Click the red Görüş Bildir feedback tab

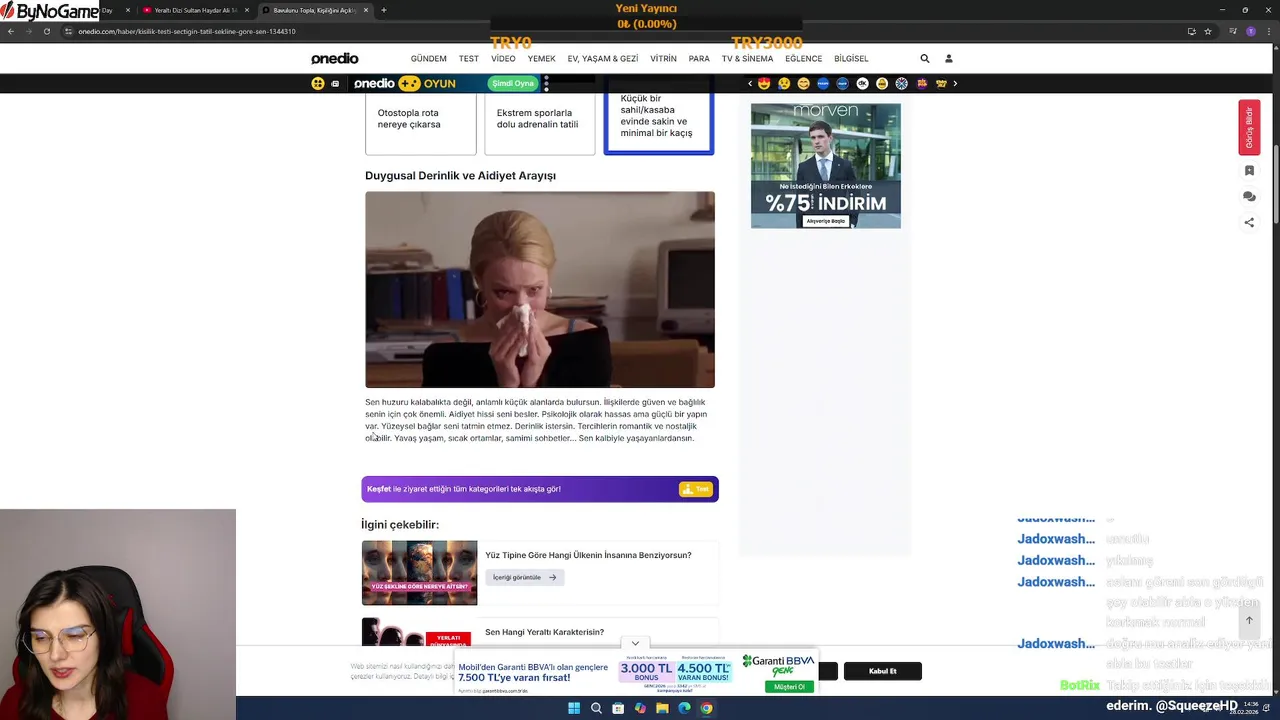coord(1249,127)
